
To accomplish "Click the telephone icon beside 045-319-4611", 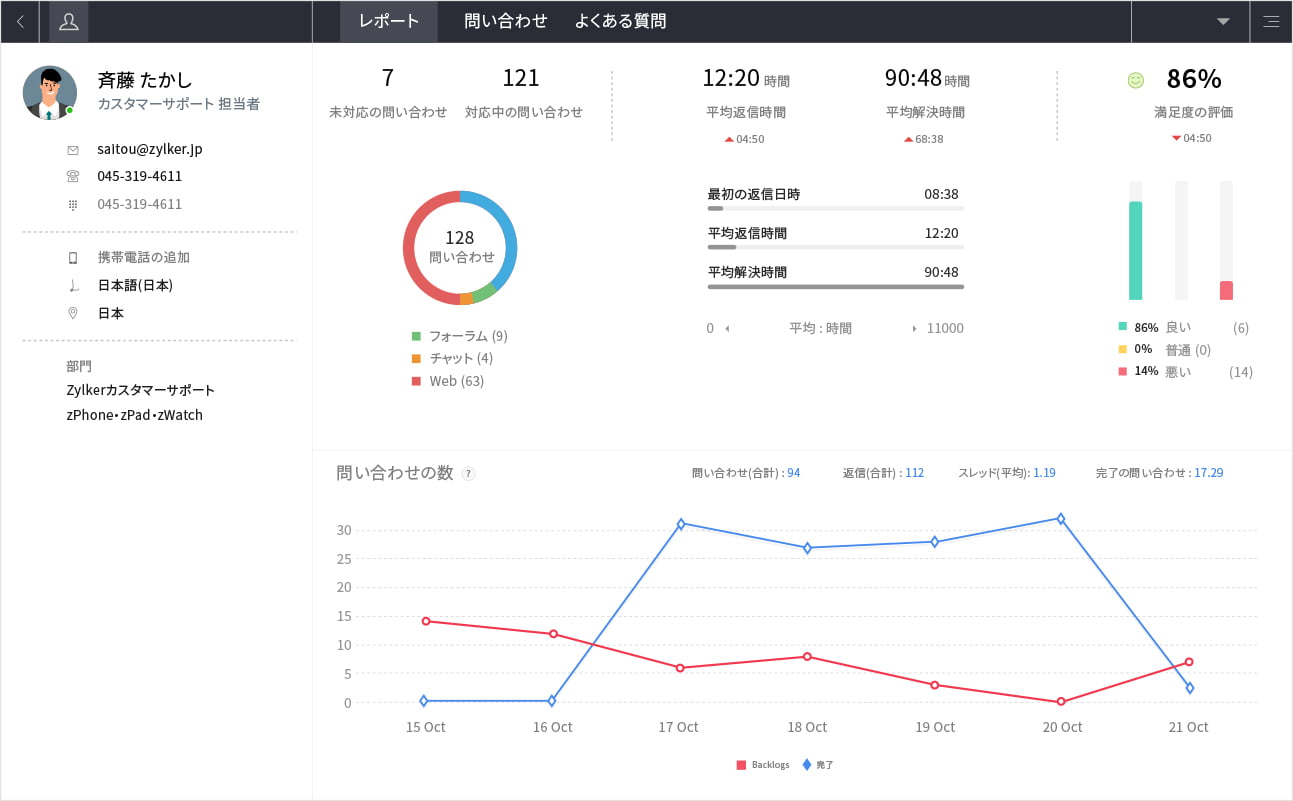I will click(x=73, y=177).
